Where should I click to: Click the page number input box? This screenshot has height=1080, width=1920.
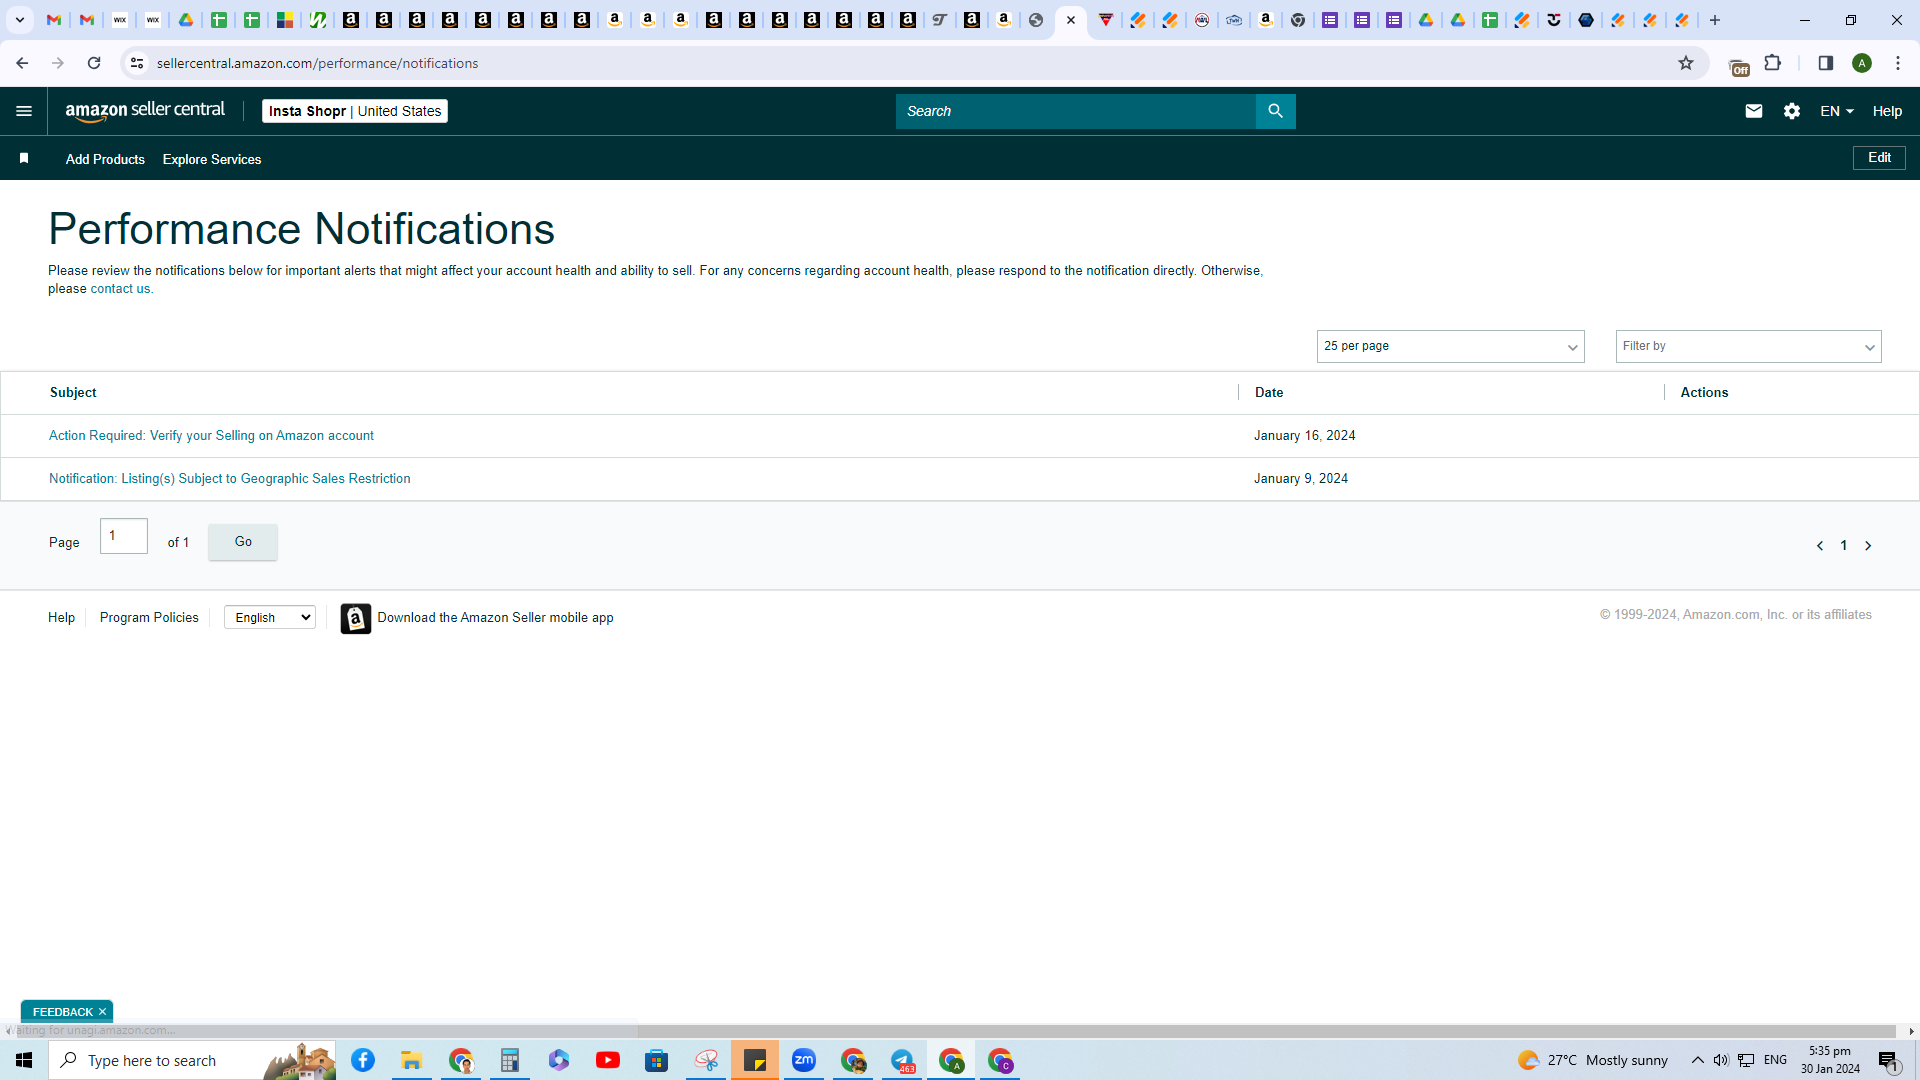124,536
